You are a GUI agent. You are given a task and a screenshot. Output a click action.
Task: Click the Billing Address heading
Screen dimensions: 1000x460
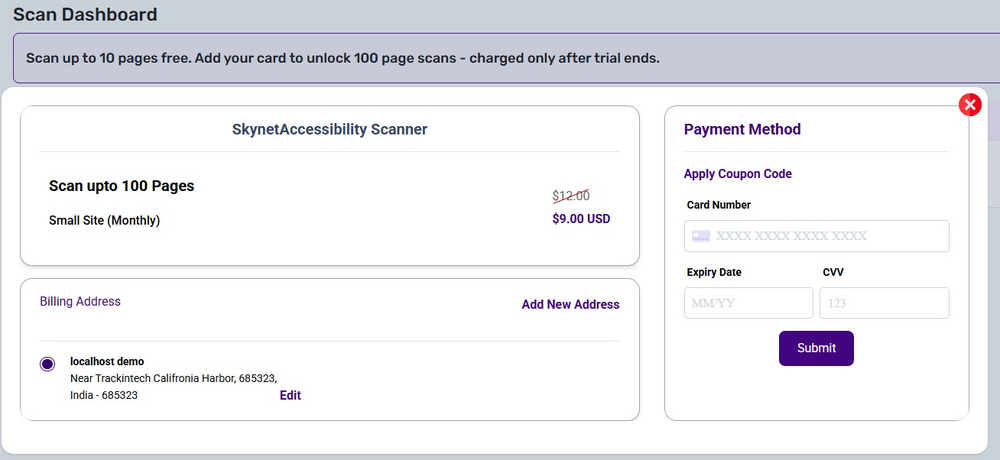(x=80, y=301)
